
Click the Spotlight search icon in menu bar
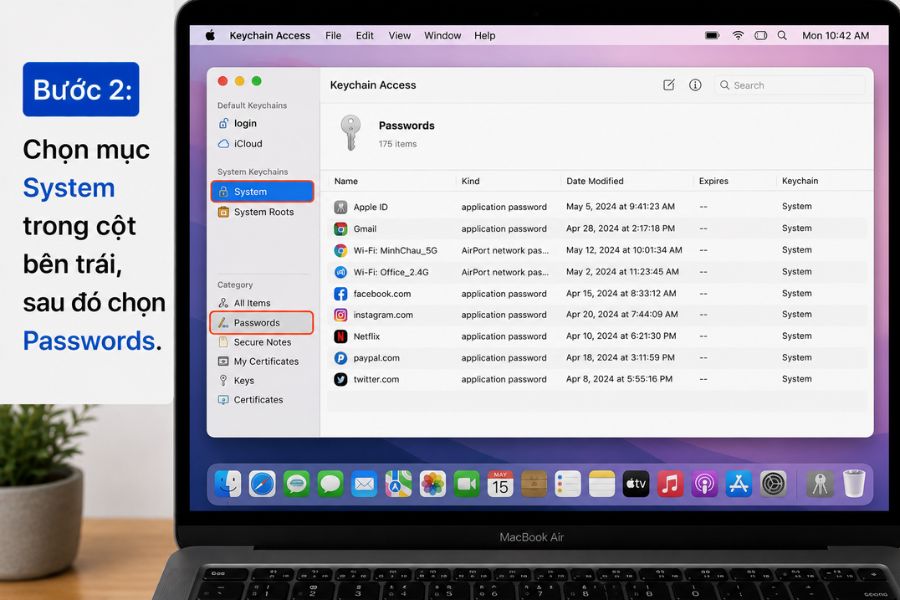pyautogui.click(x=782, y=36)
